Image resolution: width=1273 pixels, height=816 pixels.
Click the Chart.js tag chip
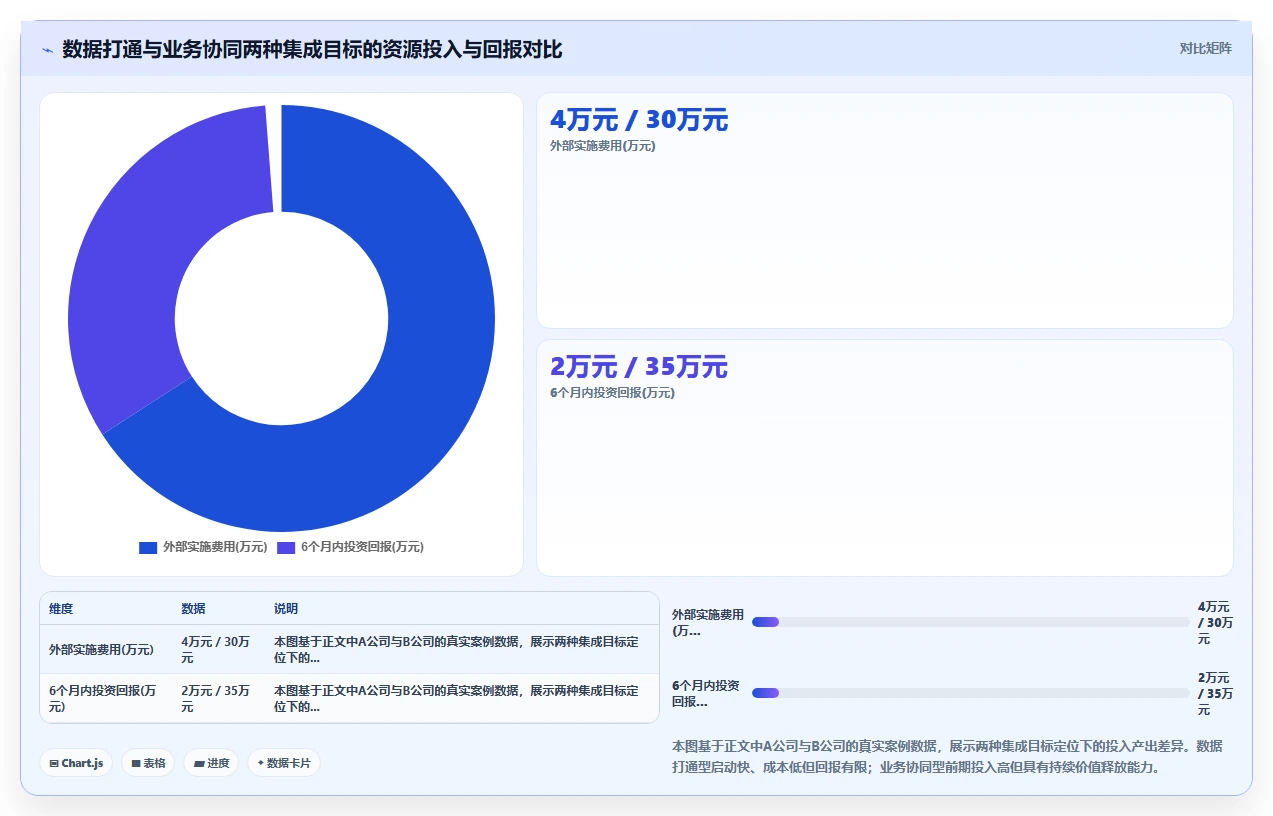click(76, 763)
